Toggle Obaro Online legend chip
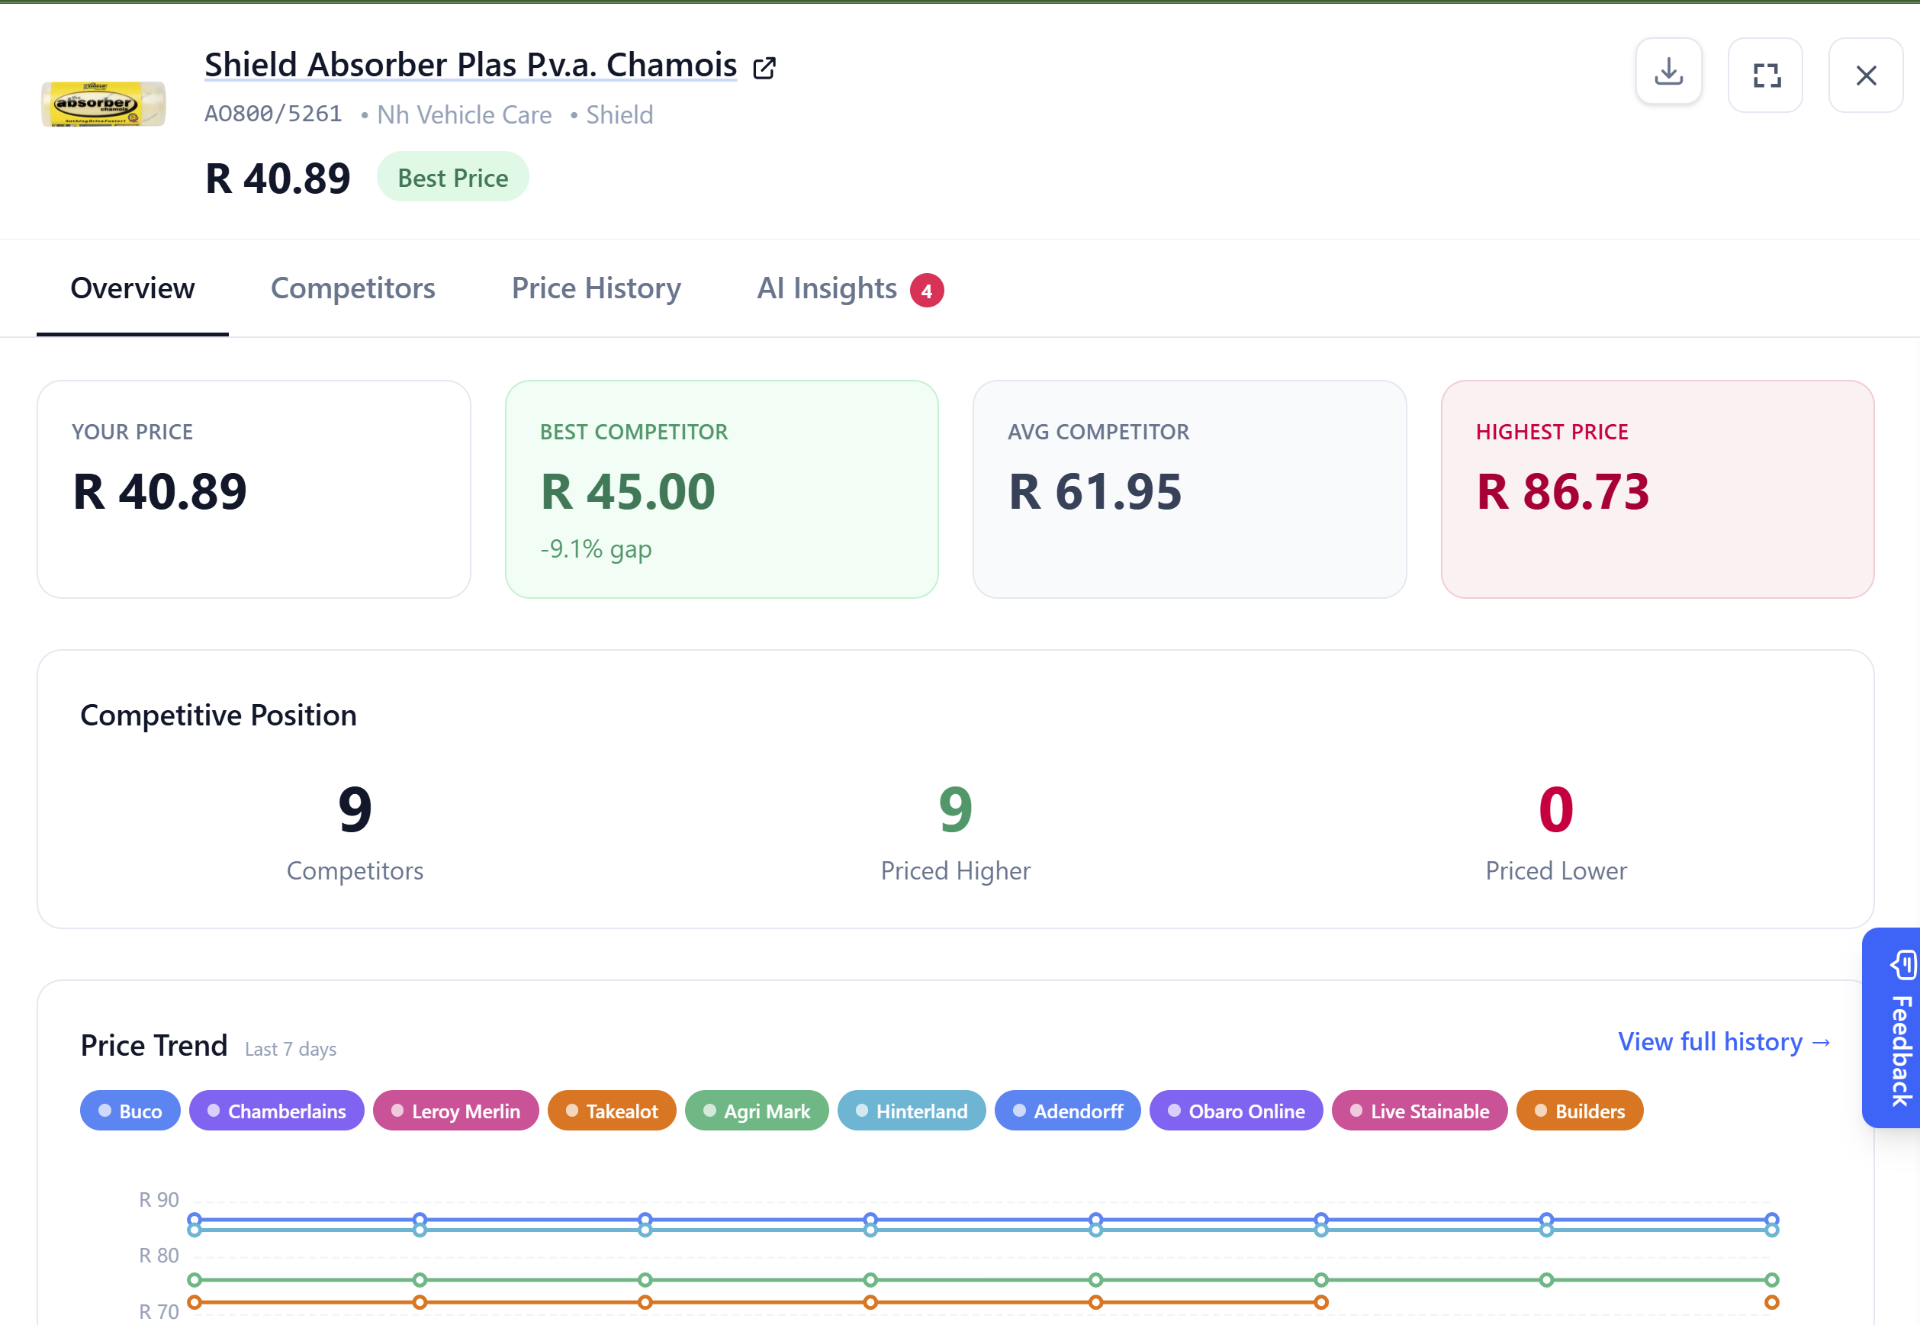Image resolution: width=1920 pixels, height=1325 pixels. coord(1236,1110)
